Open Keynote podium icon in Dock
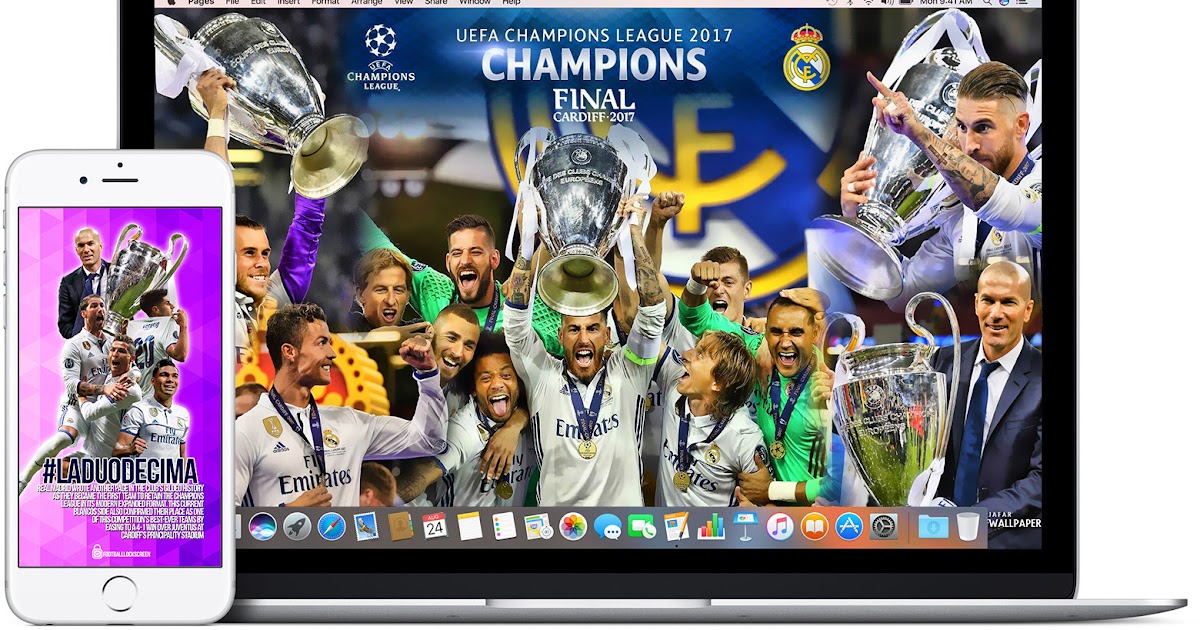Screen dimensions: 1200x630 pyautogui.click(x=745, y=526)
